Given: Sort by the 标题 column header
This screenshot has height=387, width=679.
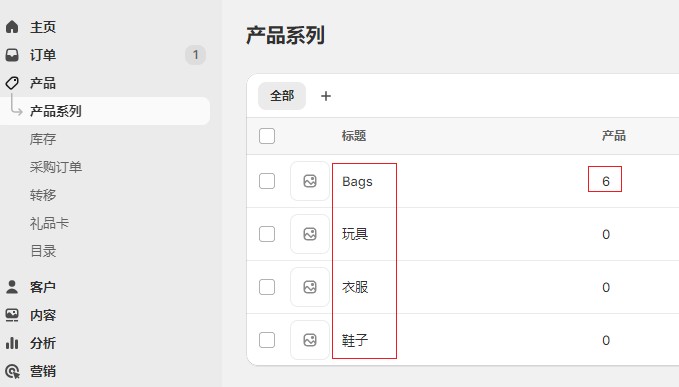Looking at the screenshot, I should pyautogui.click(x=354, y=136).
